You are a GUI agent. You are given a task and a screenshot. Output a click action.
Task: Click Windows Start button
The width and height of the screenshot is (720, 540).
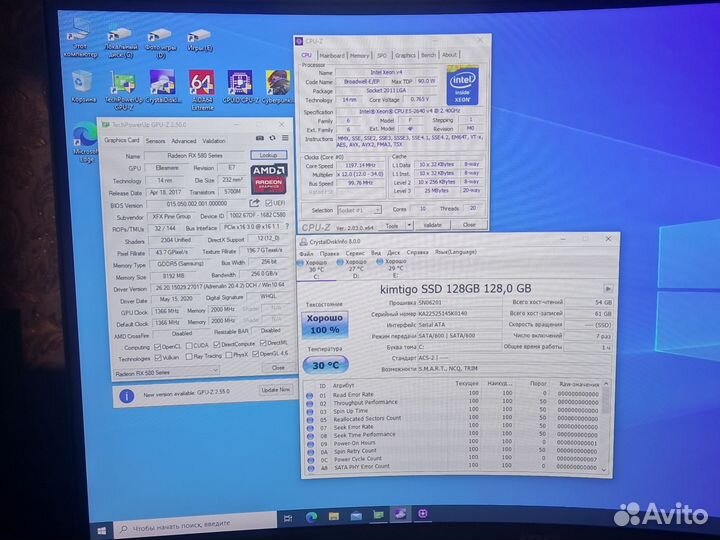(x=102, y=531)
